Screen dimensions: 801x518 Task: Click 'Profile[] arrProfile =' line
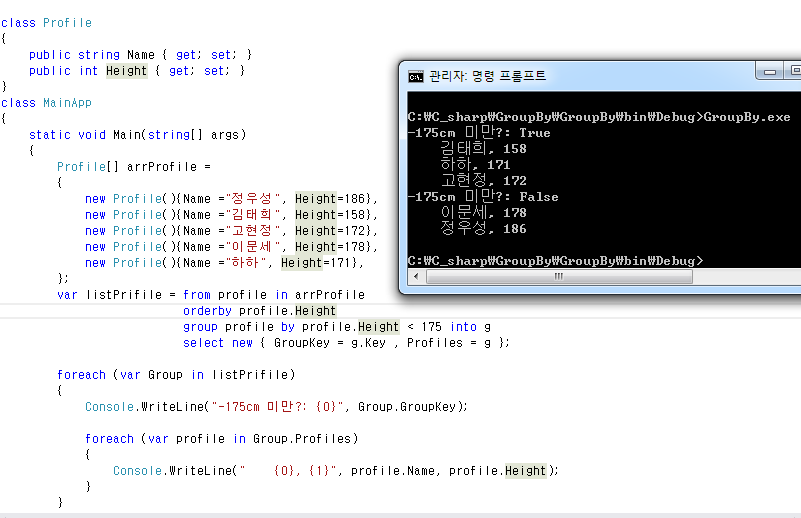134,167
